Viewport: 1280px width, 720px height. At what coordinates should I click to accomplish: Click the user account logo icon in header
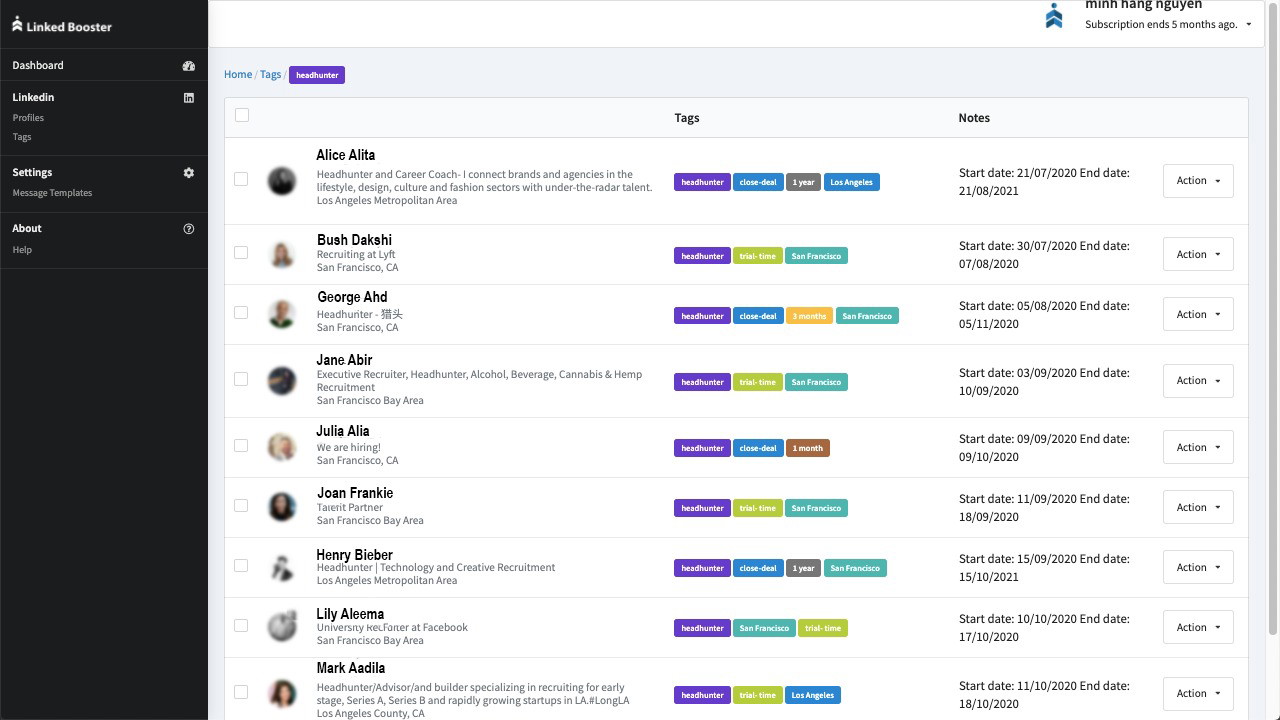[1054, 16]
